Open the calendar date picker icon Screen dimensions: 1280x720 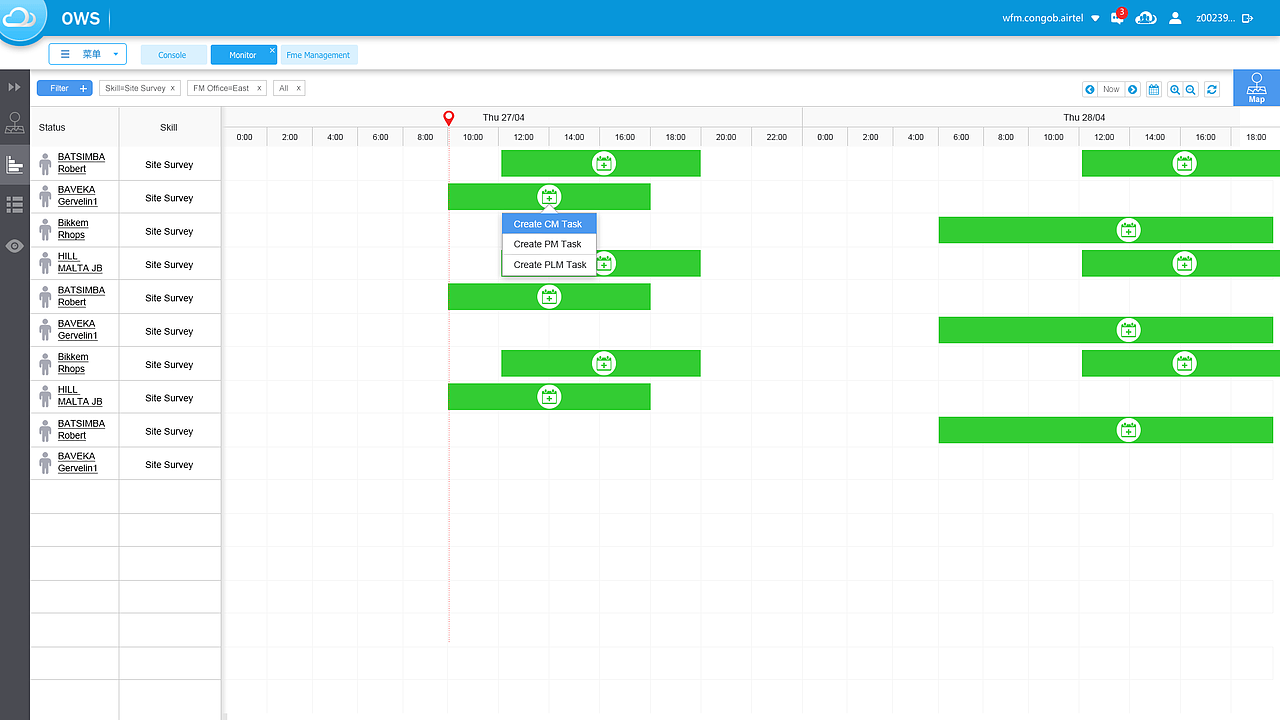tap(1153, 89)
